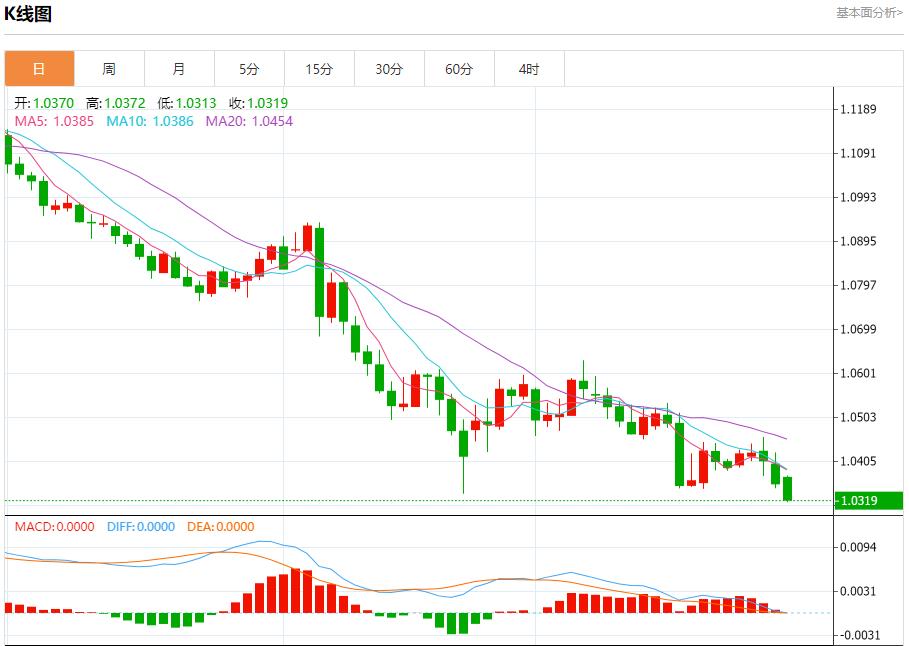Click the DIFF value label
Image resolution: width=909 pixels, height=646 pixels.
tap(139, 527)
